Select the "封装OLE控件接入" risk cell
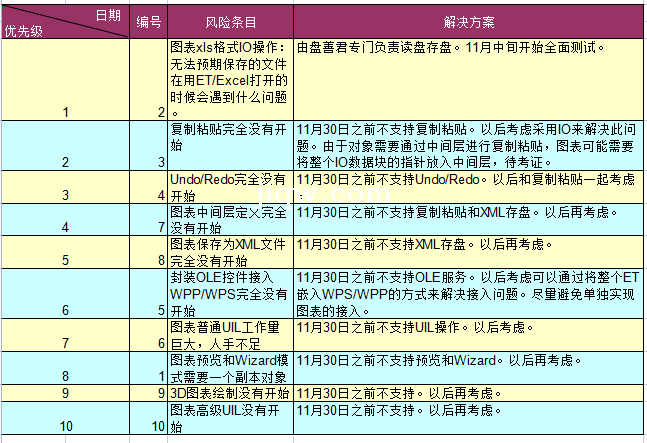This screenshot has width=647, height=443. pos(230,293)
